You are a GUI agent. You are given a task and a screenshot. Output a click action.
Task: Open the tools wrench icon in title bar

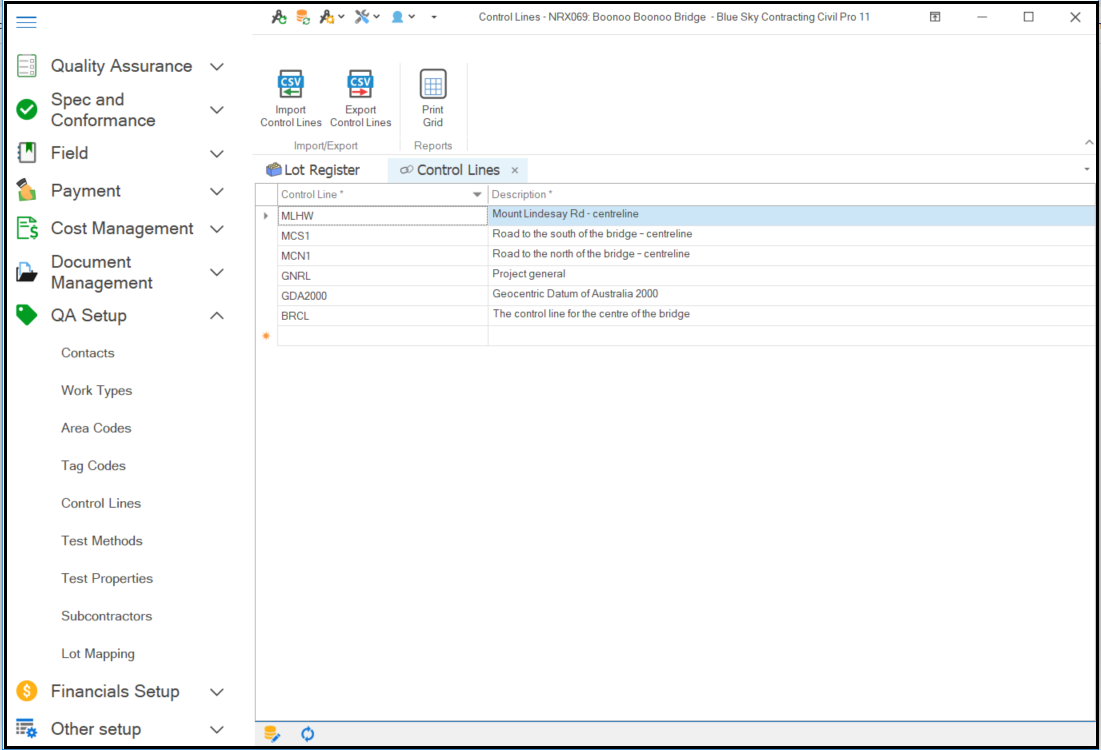(x=362, y=17)
